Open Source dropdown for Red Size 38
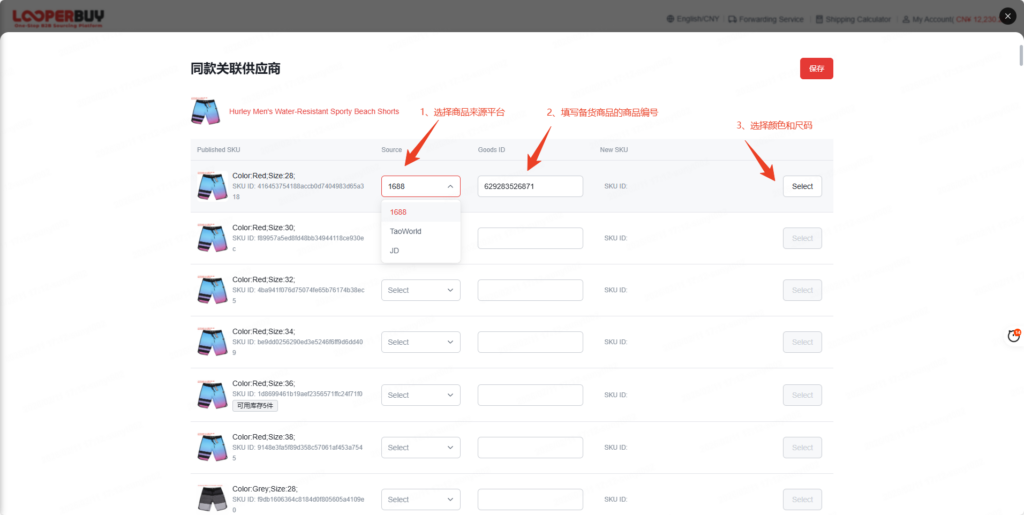Viewport: 1024px width, 515px height. [420, 447]
